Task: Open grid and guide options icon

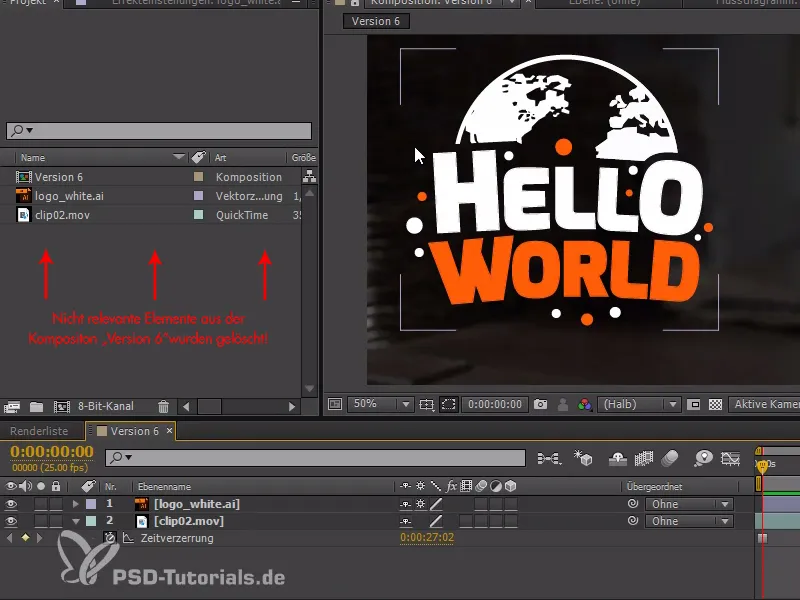Action: [426, 405]
